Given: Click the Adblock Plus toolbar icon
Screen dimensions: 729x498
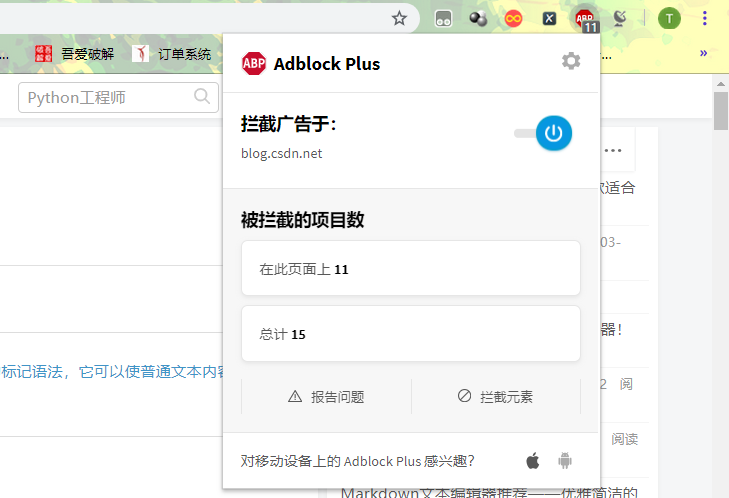Looking at the screenshot, I should 584,20.
